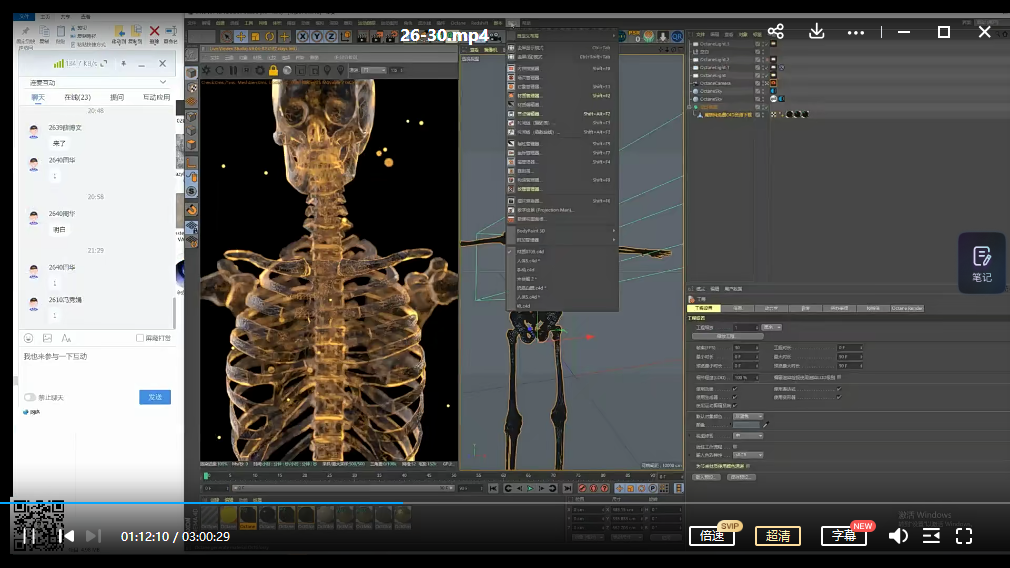Send the scene via Octane star icon
The width and height of the screenshot is (1010, 568).
[206, 70]
